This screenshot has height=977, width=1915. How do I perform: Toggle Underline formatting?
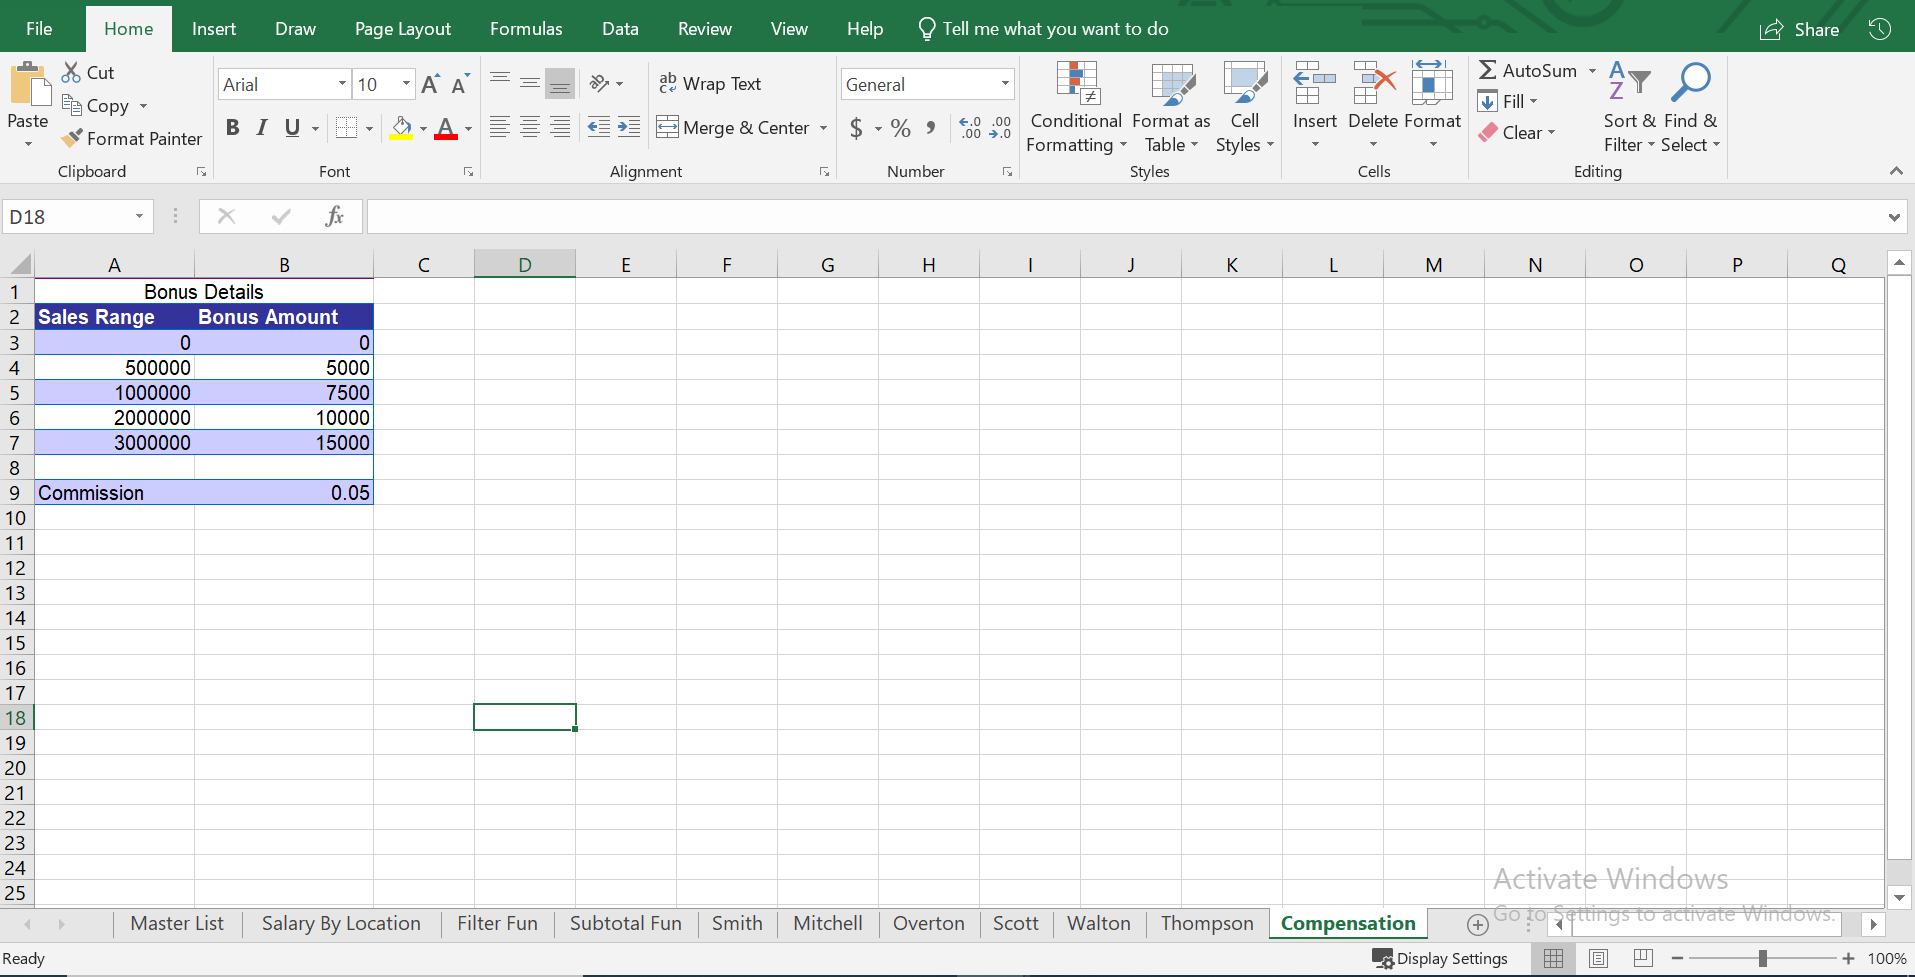point(292,128)
